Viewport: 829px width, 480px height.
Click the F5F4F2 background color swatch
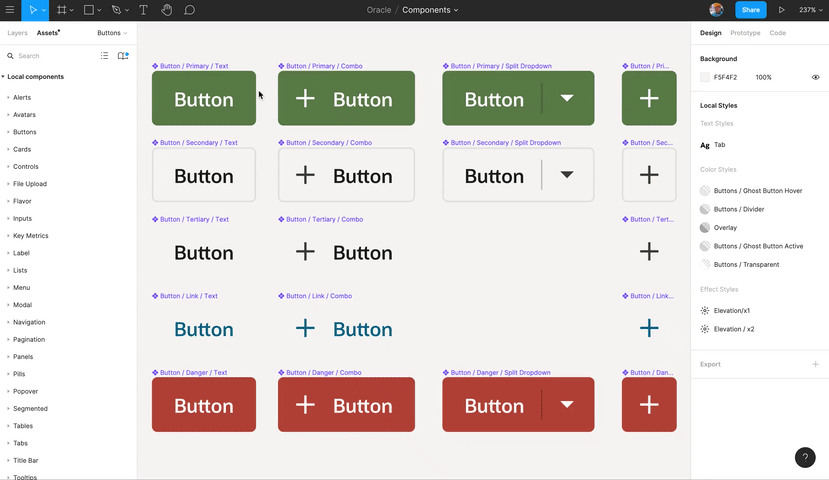705,77
